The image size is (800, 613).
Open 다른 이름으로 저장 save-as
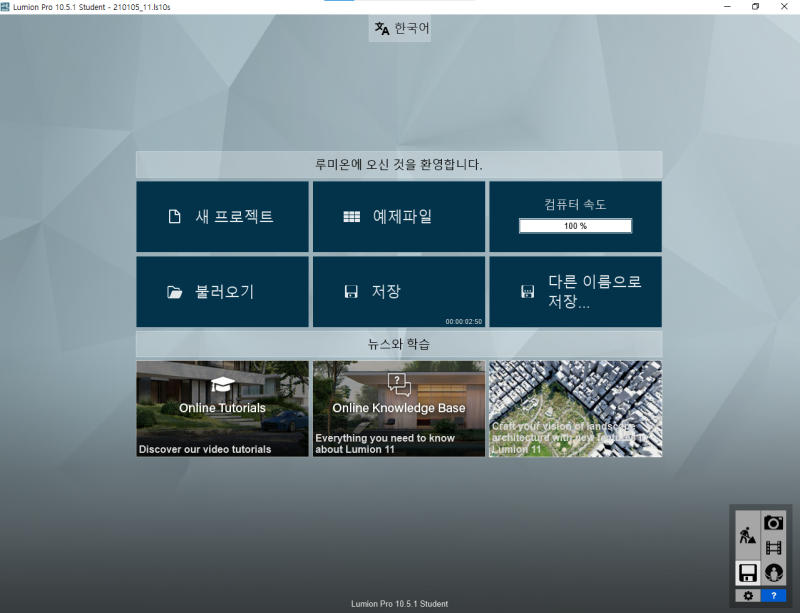576,291
